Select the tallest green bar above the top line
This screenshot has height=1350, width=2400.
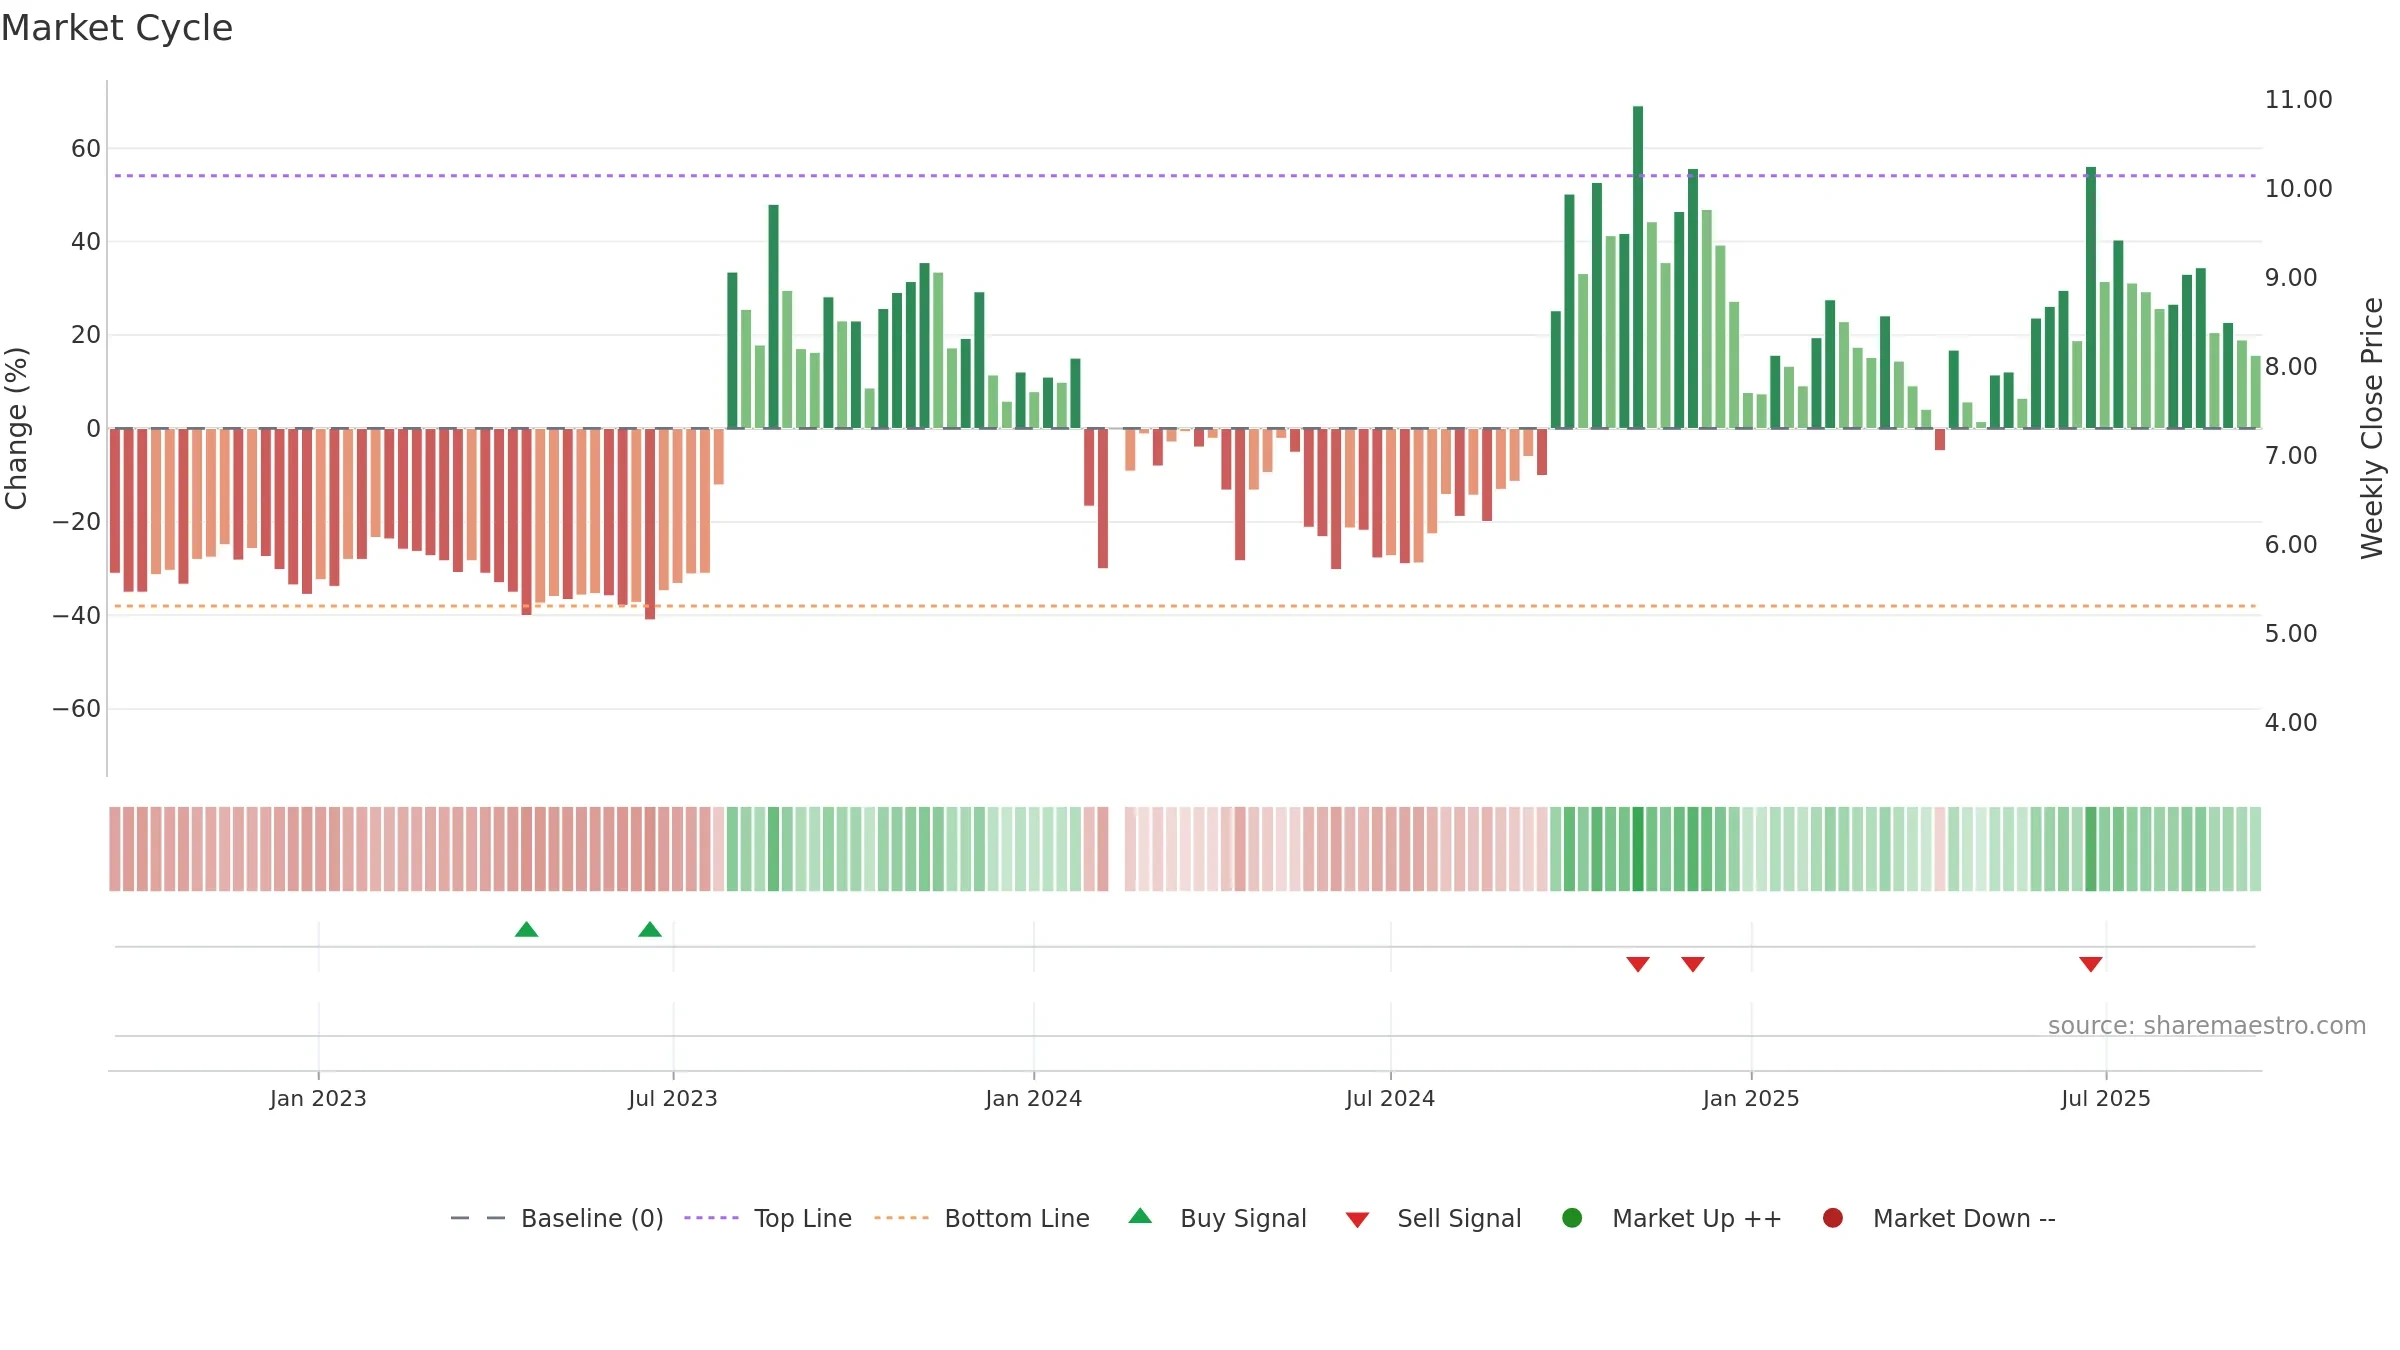1638,267
